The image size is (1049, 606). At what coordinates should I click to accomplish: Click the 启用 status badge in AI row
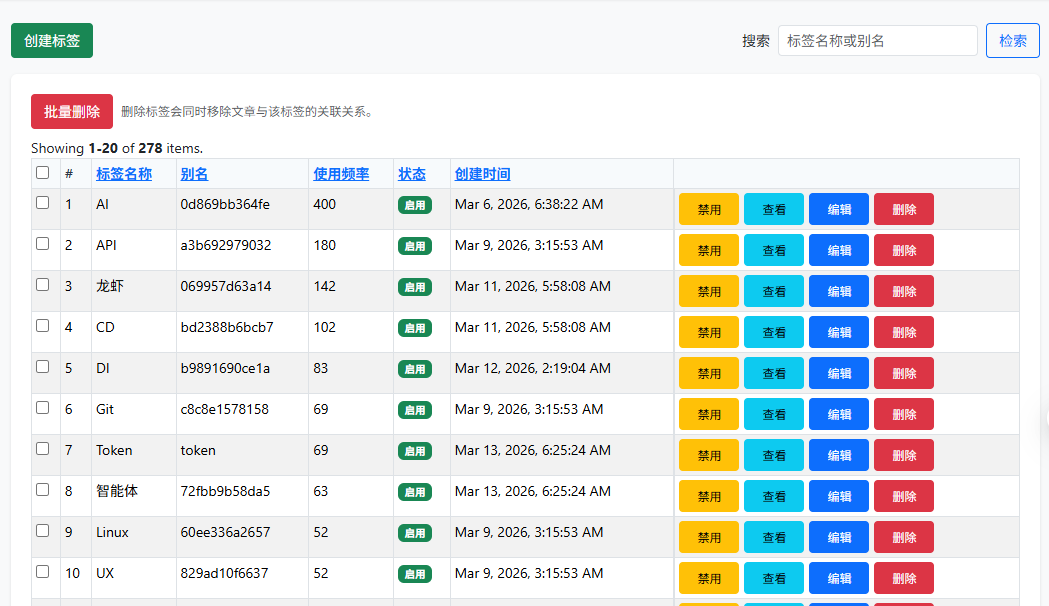point(415,205)
